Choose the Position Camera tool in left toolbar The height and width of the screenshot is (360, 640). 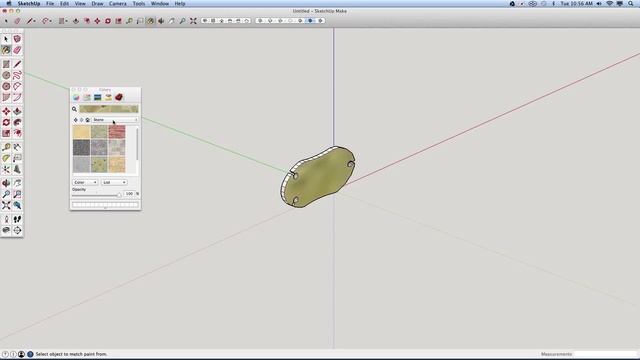(6, 220)
